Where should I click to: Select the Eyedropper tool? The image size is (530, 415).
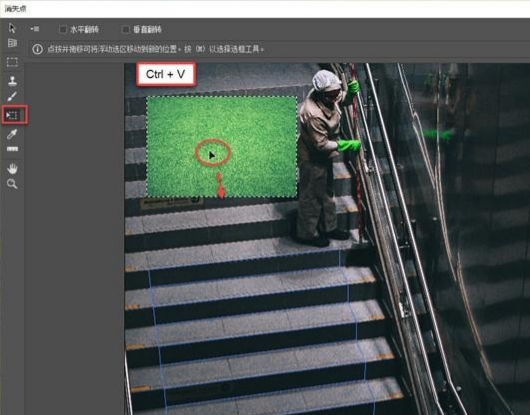12,134
